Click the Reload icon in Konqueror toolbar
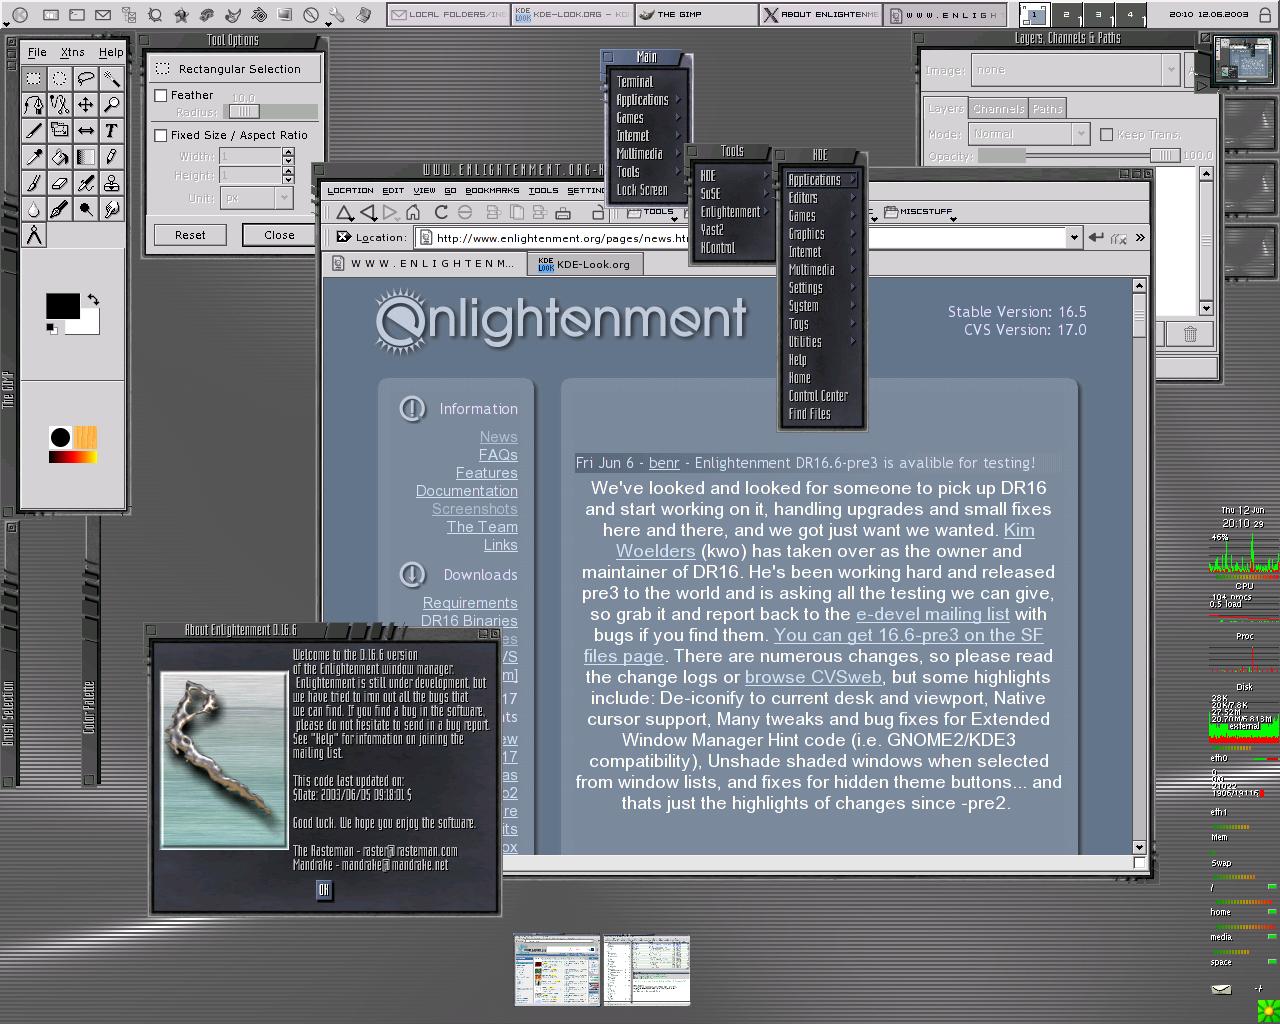 pos(441,212)
